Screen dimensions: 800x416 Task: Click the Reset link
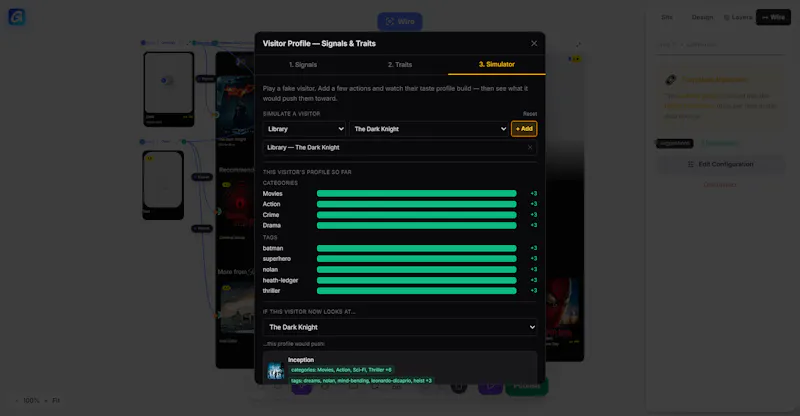[x=530, y=114]
